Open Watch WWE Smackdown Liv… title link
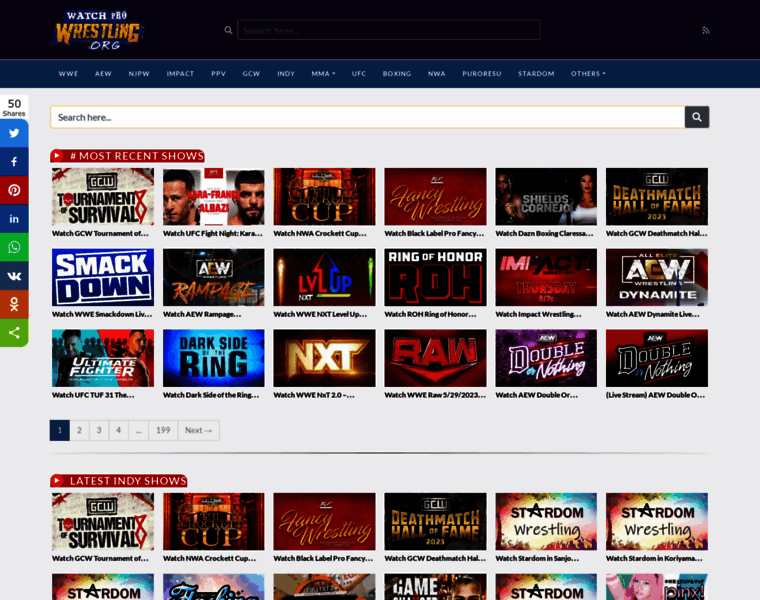Viewport: 760px width, 600px height. (x=102, y=314)
